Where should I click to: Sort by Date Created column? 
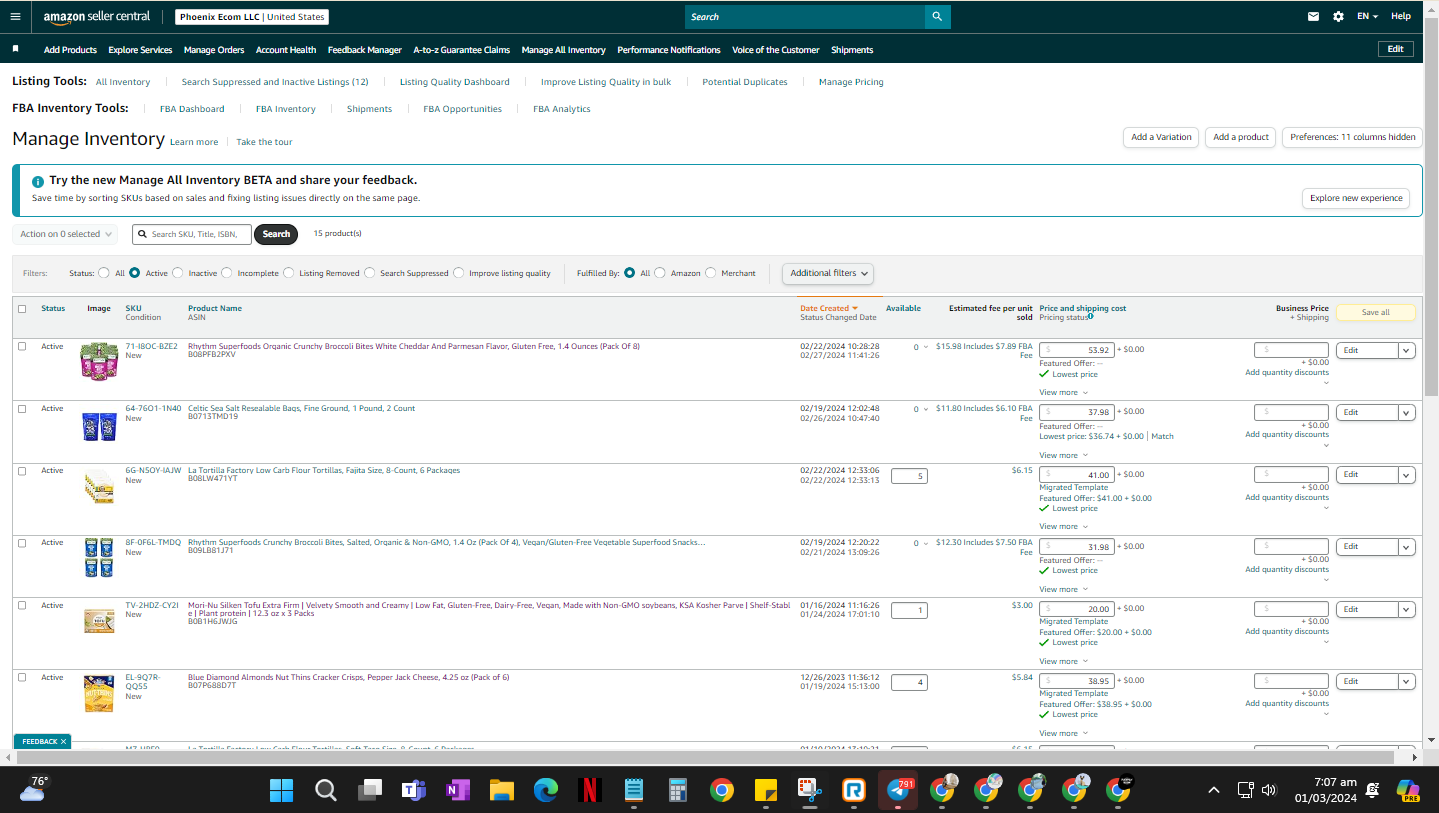click(x=829, y=308)
